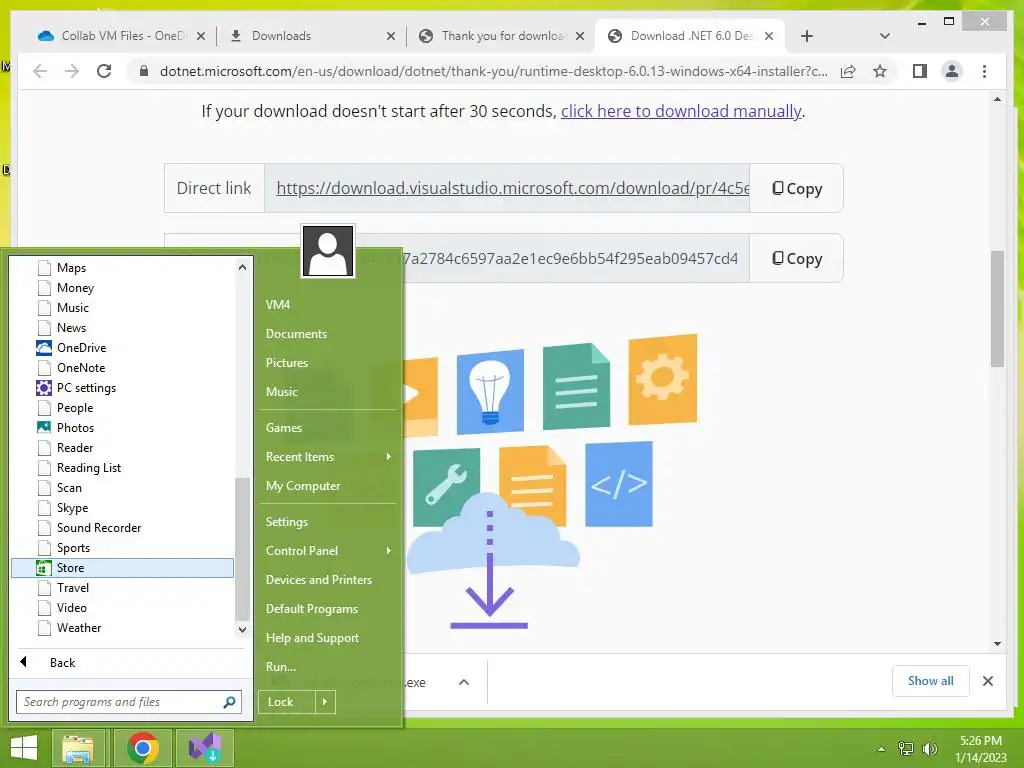Viewport: 1024px width, 768px height.
Task: Open Visual Studio Installer taskbar icon
Action: click(205, 748)
